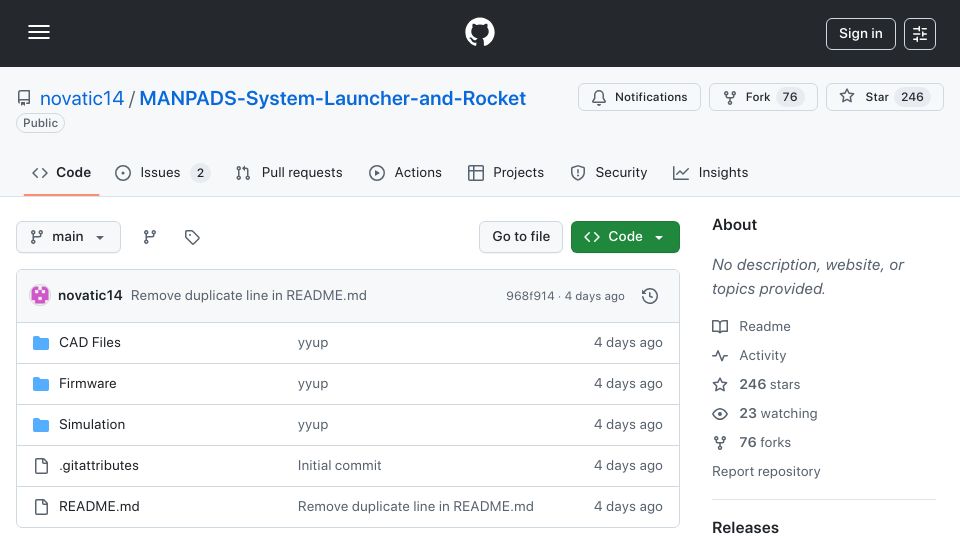
Task: Open the CAD Files folder
Action: point(90,342)
